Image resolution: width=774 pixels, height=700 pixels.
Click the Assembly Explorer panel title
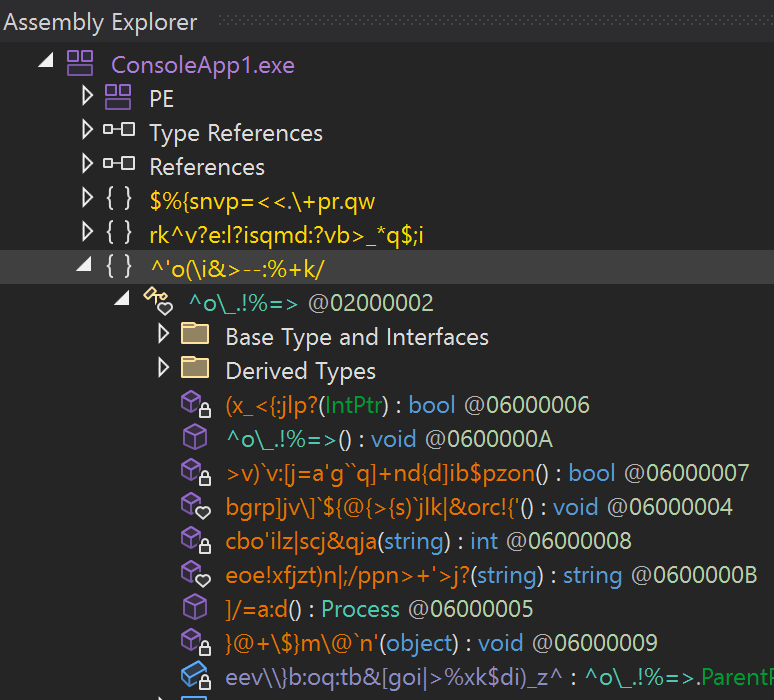(100, 22)
